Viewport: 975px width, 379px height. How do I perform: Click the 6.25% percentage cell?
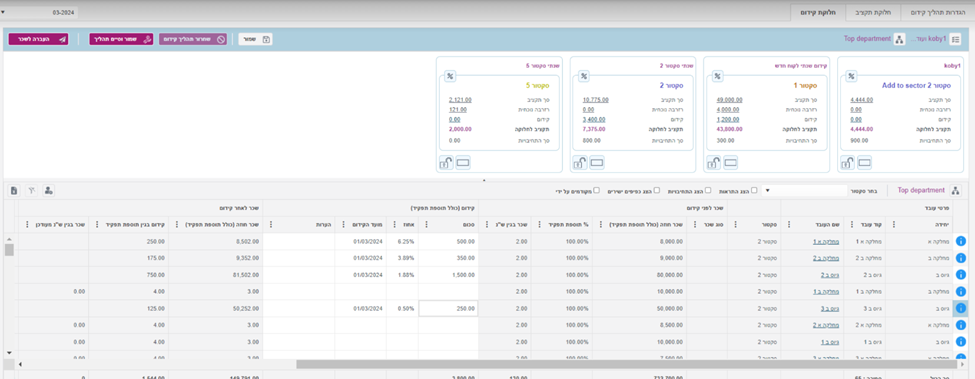[402, 241]
